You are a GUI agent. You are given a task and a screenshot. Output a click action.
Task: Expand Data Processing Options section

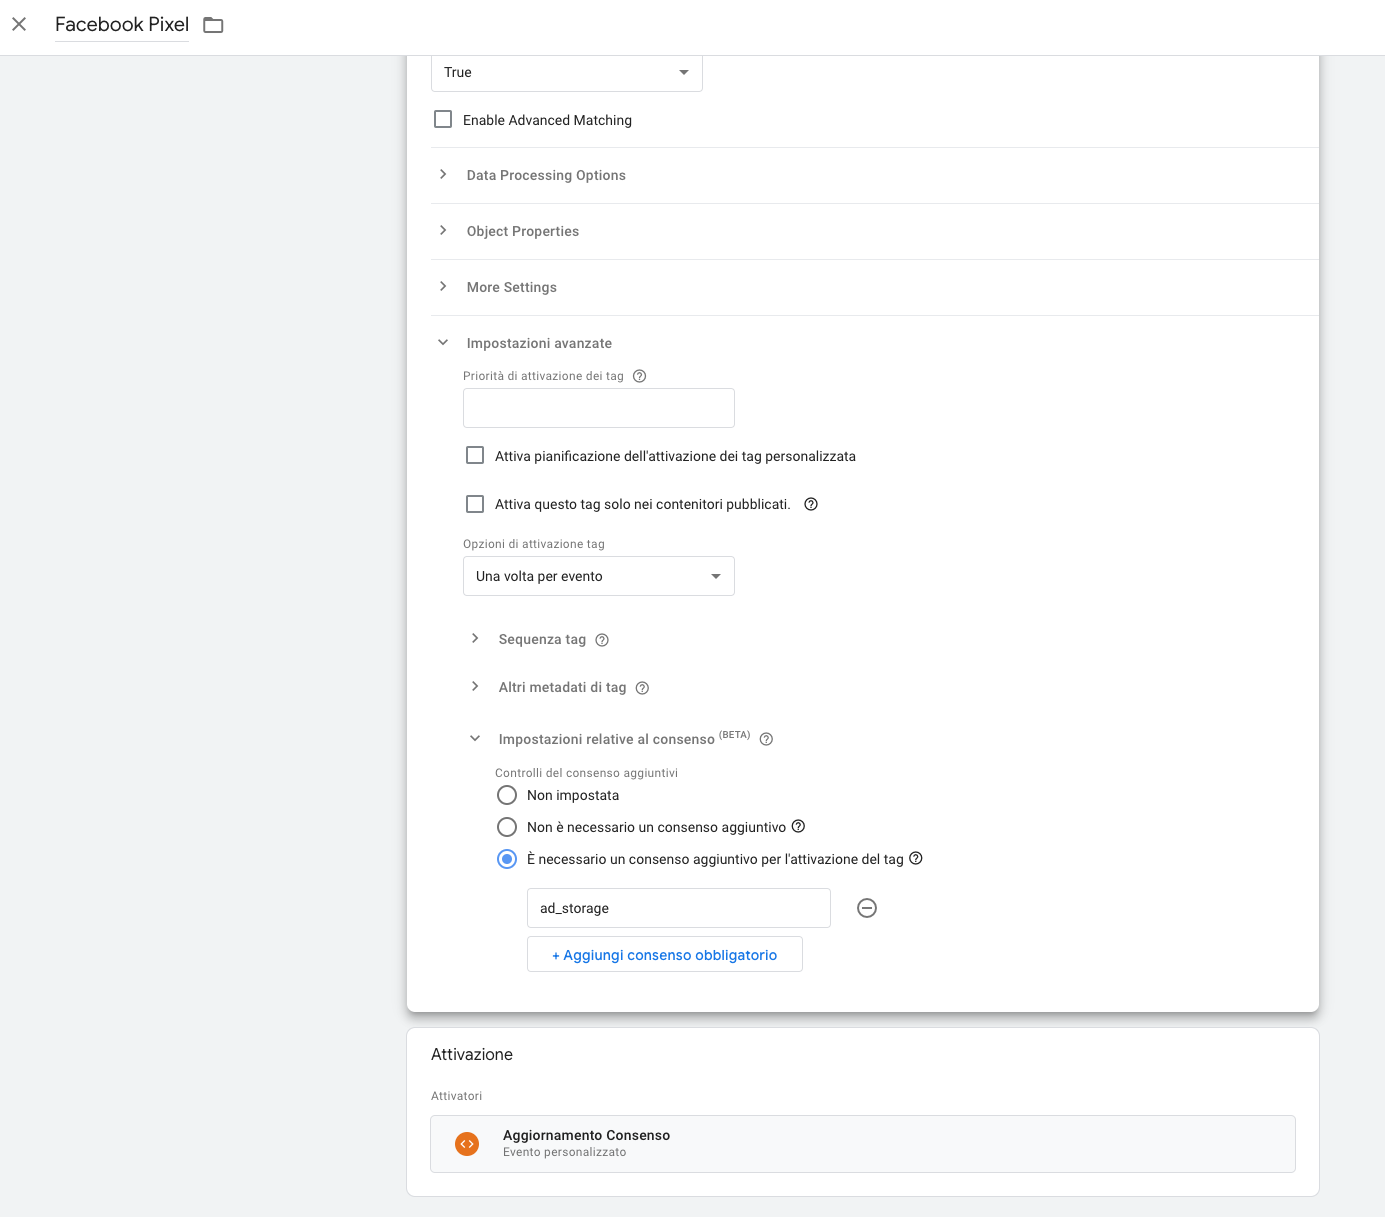443,174
